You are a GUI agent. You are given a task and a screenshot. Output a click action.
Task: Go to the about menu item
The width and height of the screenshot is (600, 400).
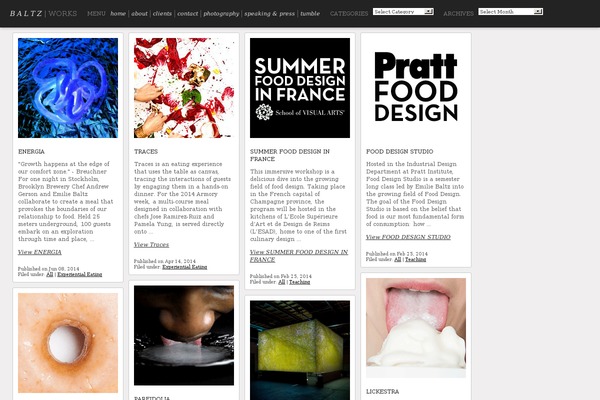pos(139,13)
